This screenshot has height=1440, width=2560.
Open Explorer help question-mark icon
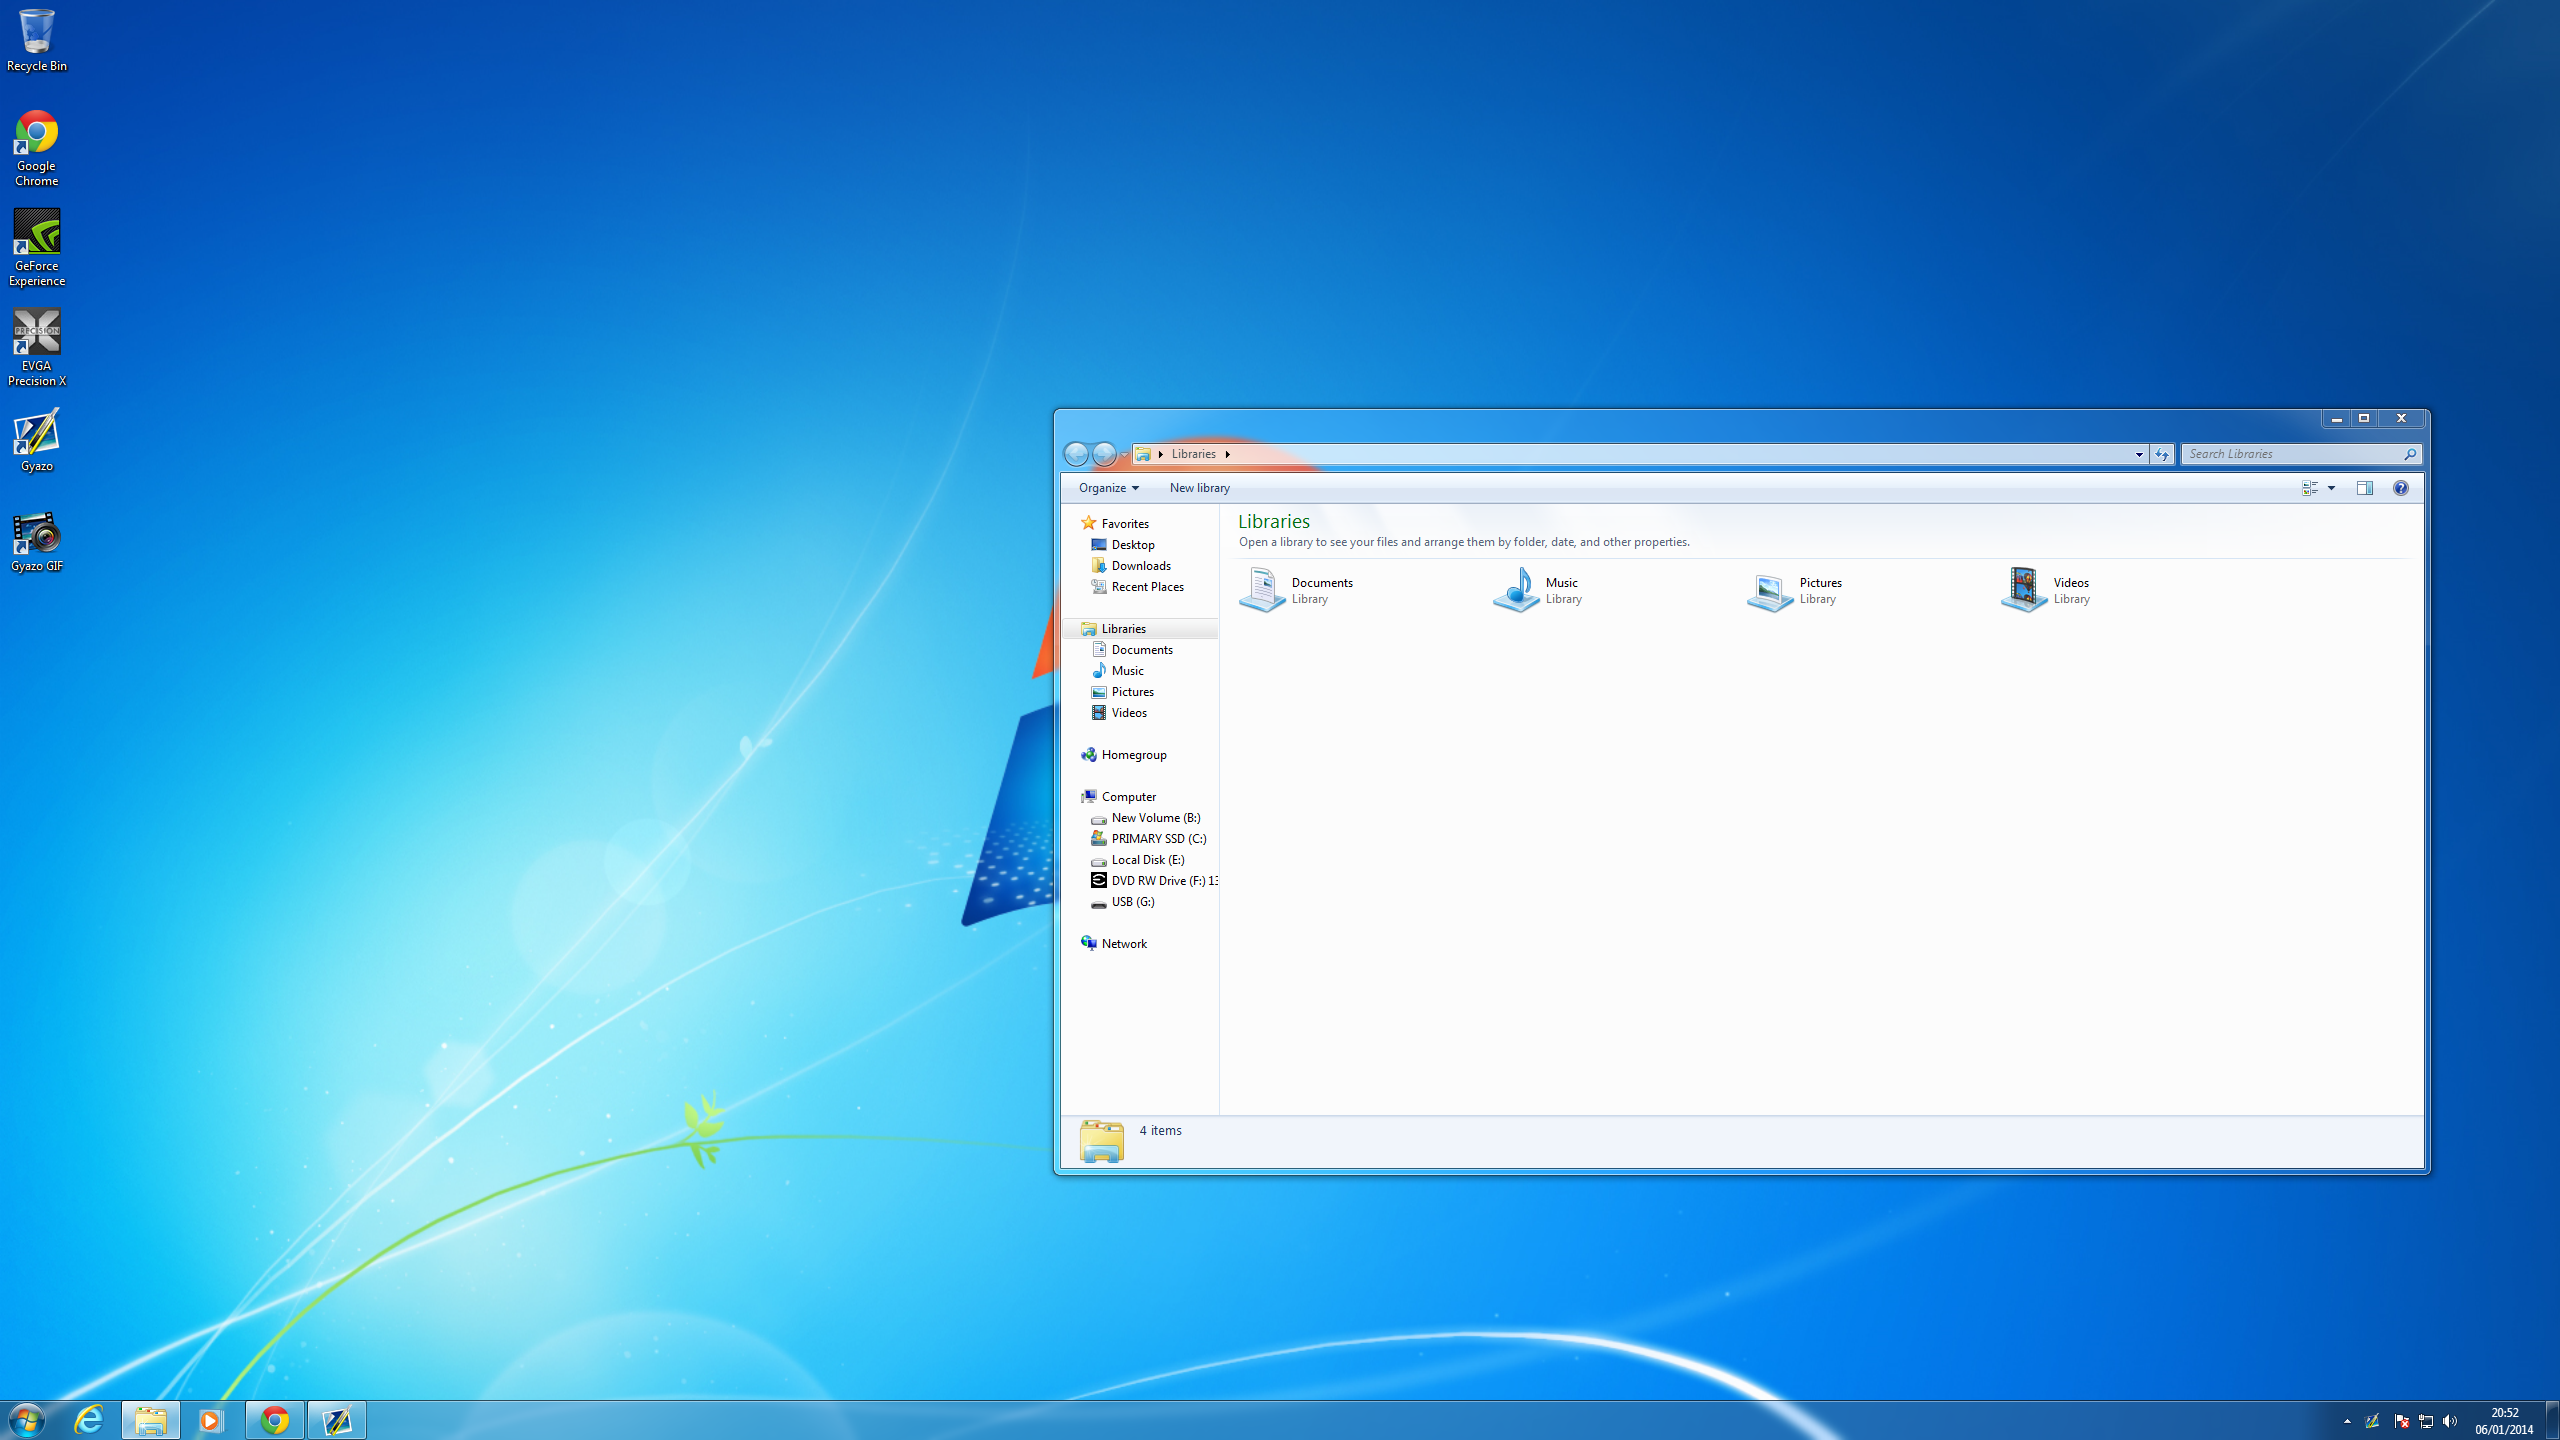click(2400, 488)
